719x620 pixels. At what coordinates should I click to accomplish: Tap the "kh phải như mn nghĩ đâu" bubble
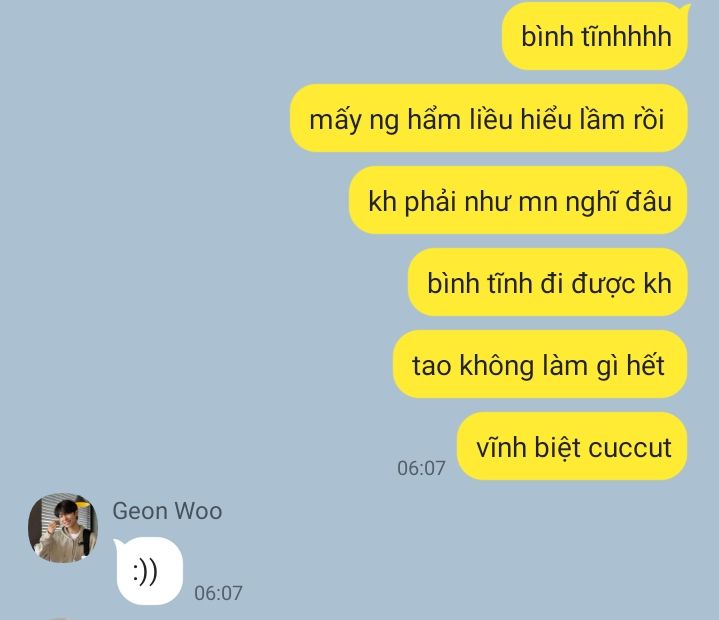pos(518,200)
